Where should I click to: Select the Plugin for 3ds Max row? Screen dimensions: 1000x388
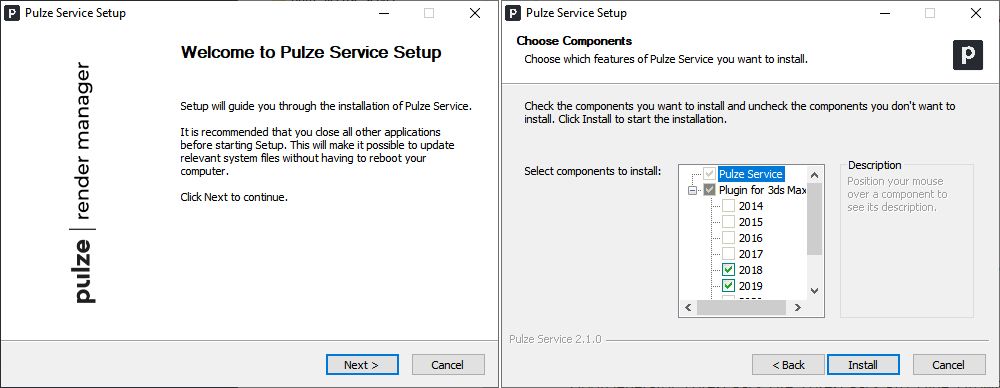(x=763, y=190)
